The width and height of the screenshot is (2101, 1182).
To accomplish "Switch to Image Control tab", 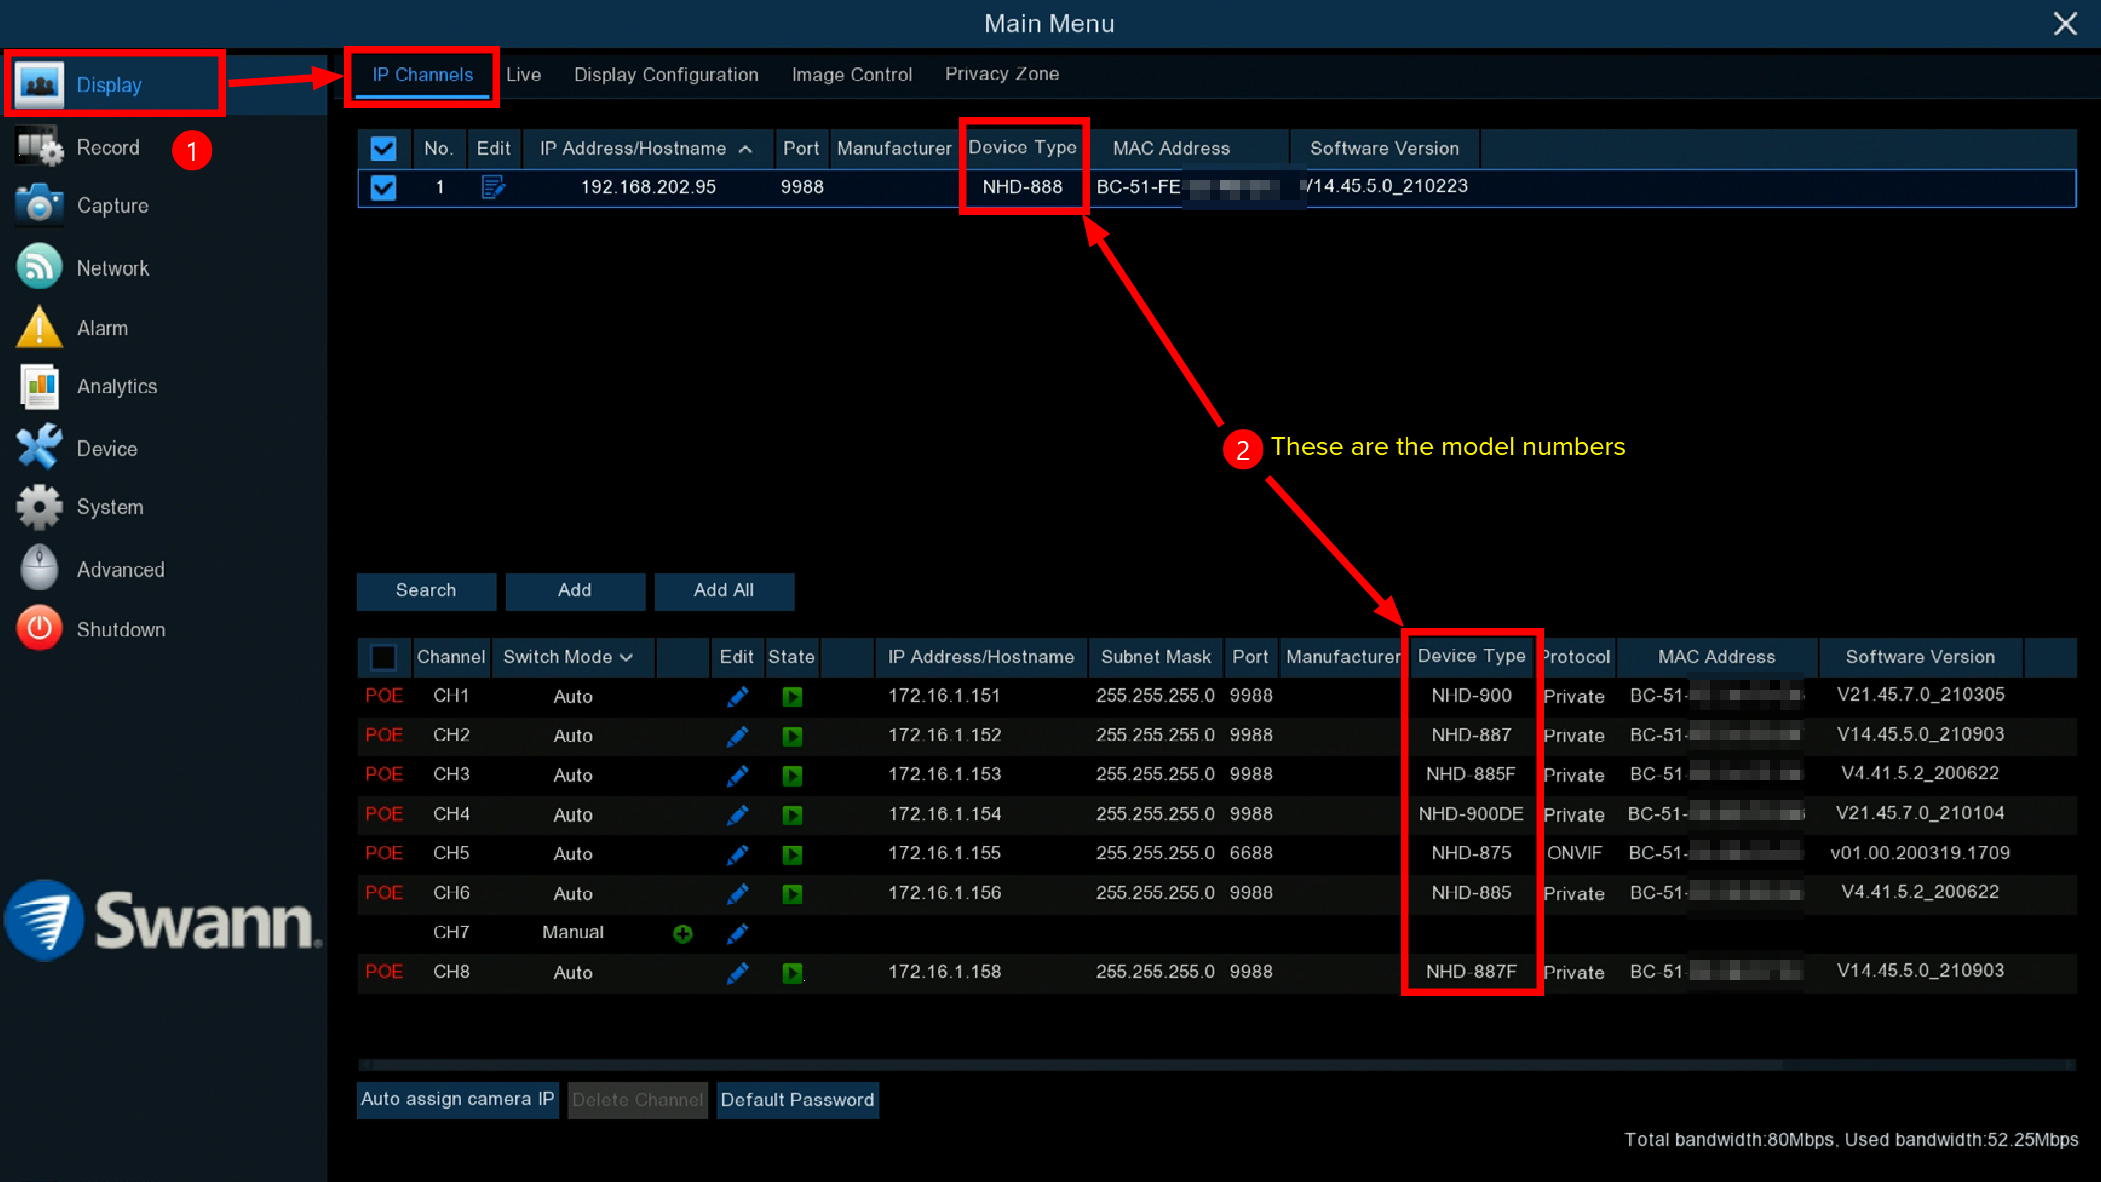I will click(851, 75).
